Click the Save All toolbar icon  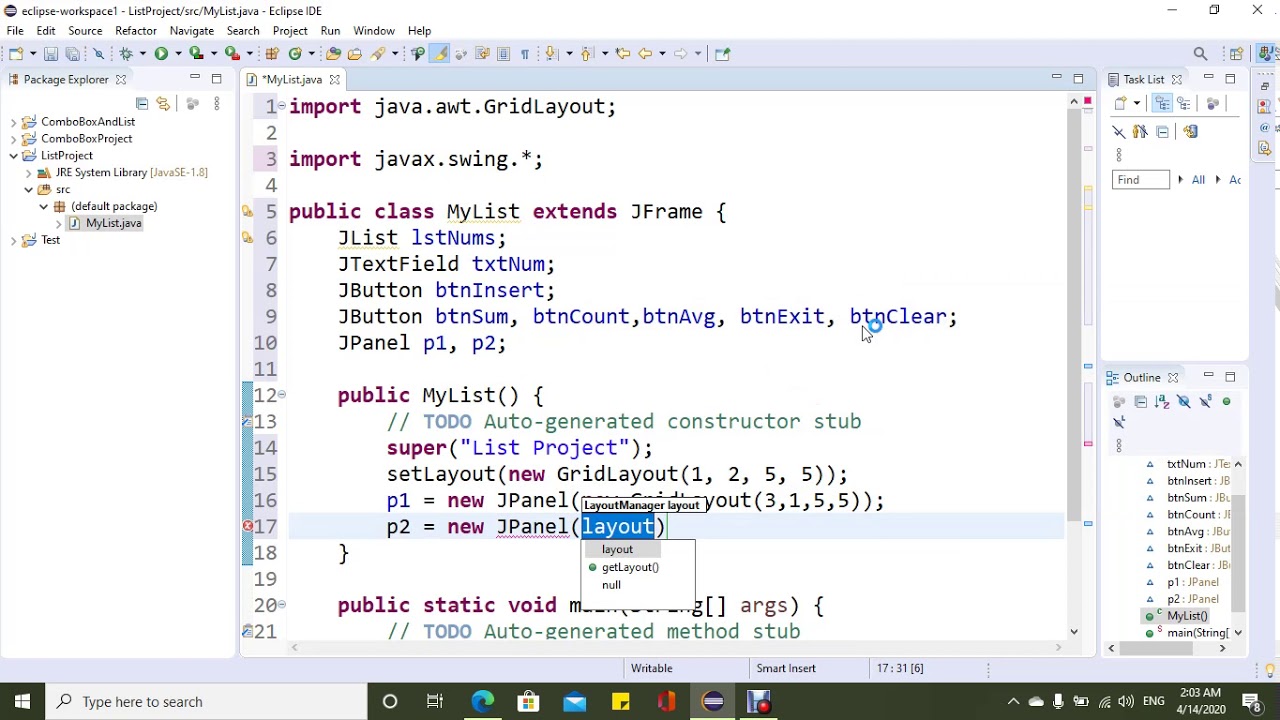[72, 53]
